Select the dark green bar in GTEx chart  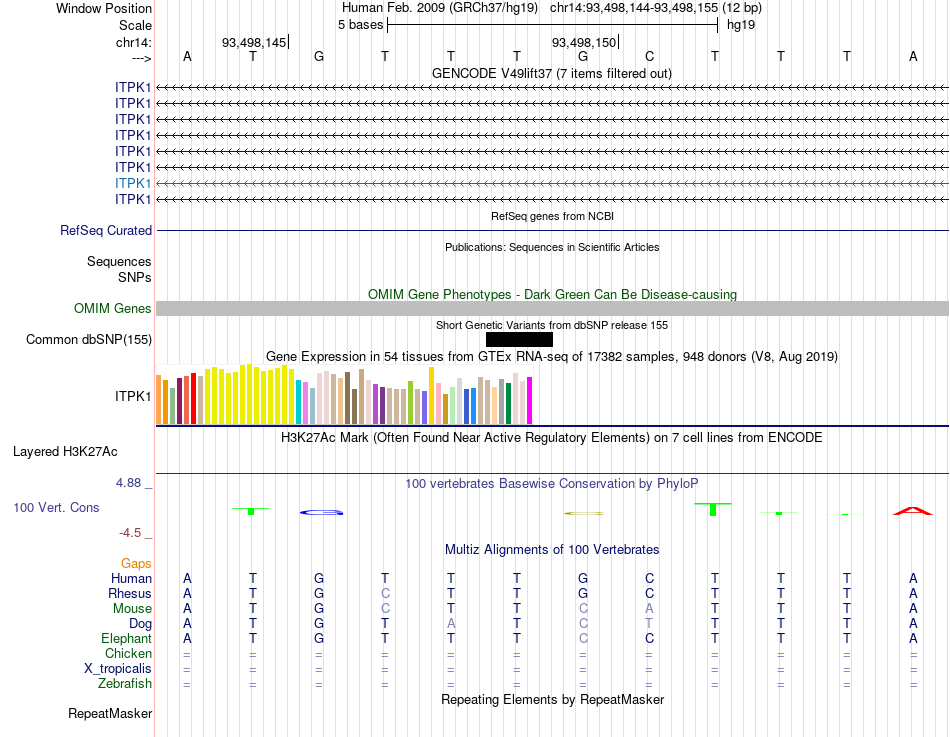tap(508, 404)
